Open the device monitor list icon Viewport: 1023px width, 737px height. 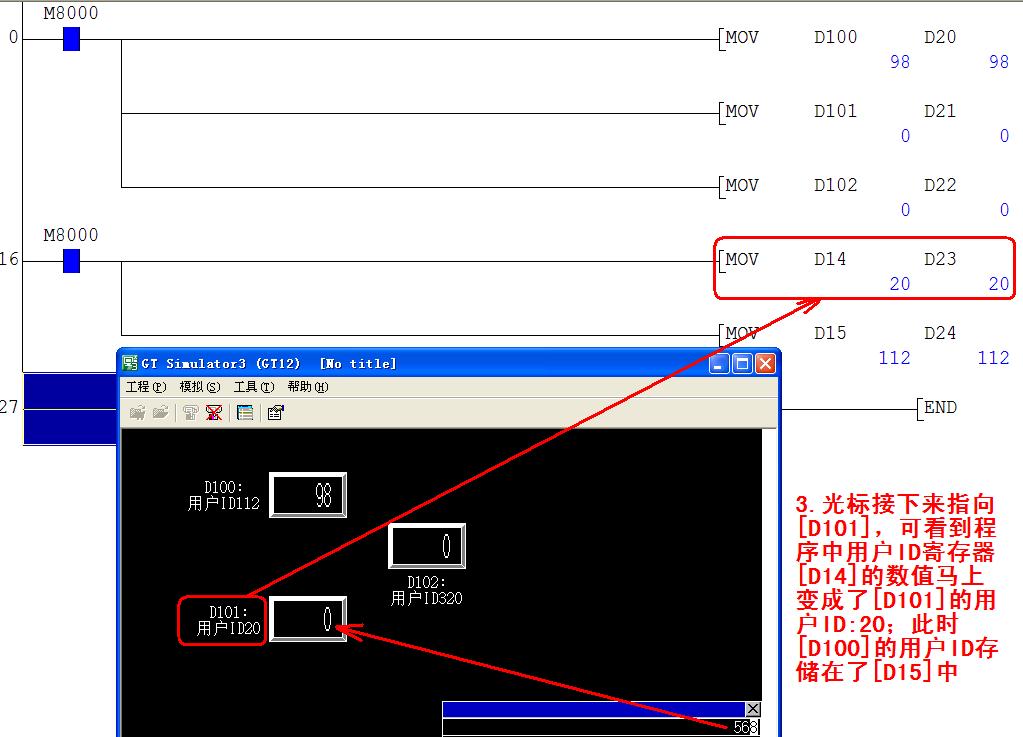coord(244,412)
